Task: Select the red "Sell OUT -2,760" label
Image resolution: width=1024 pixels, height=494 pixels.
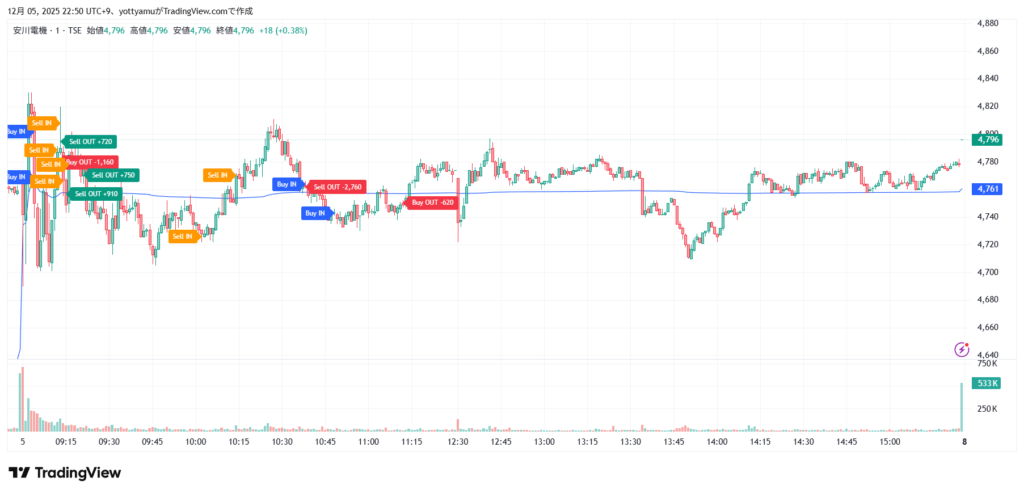Action: [338, 187]
